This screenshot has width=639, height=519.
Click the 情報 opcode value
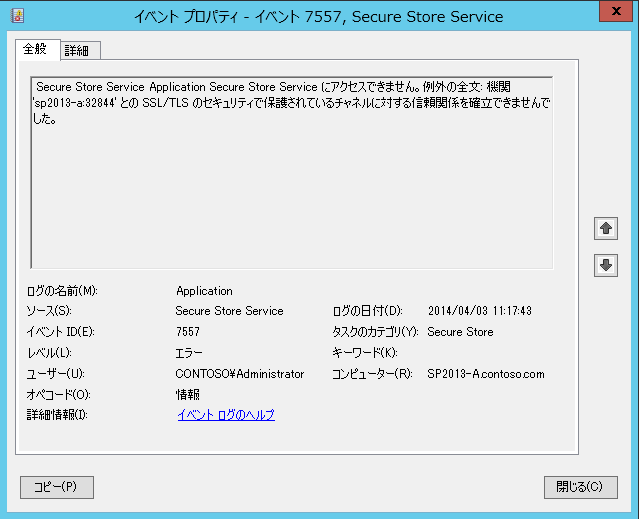[187, 394]
